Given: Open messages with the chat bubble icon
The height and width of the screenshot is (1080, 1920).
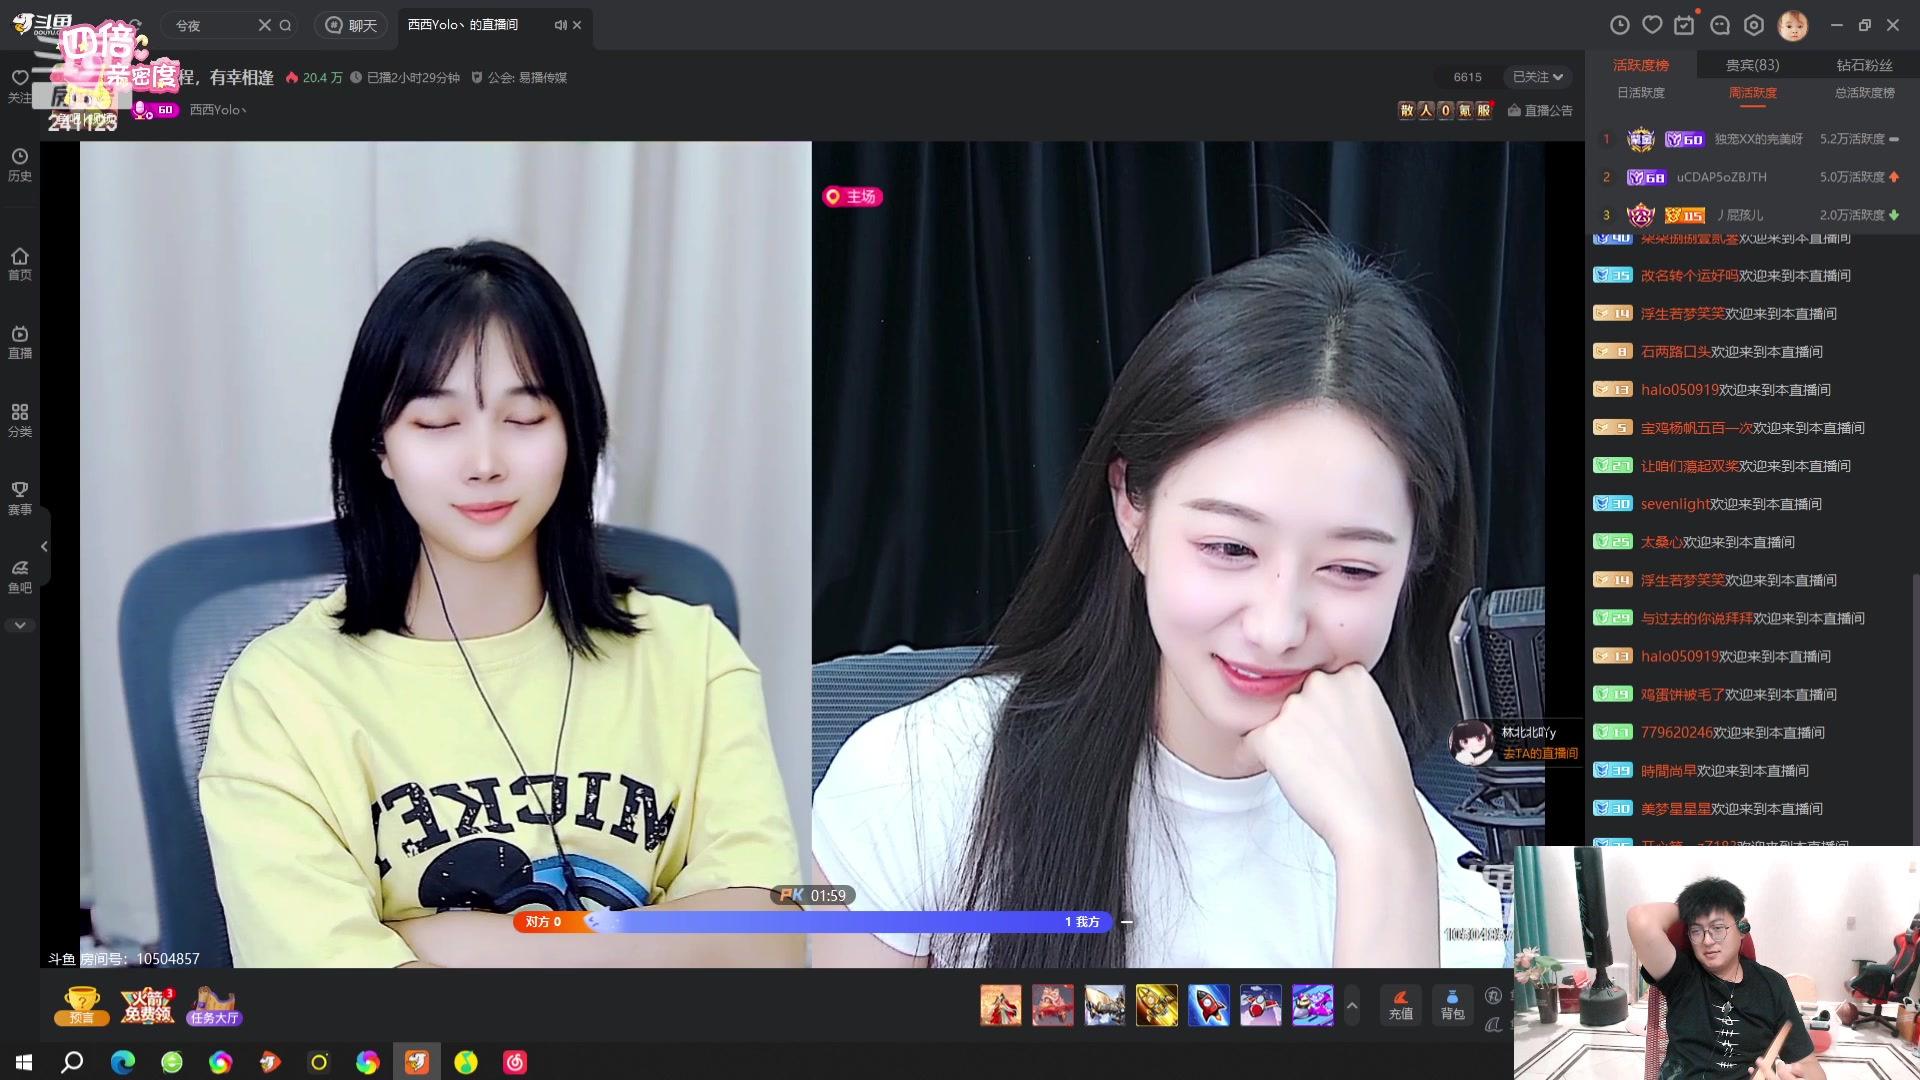Looking at the screenshot, I should click(x=1721, y=24).
